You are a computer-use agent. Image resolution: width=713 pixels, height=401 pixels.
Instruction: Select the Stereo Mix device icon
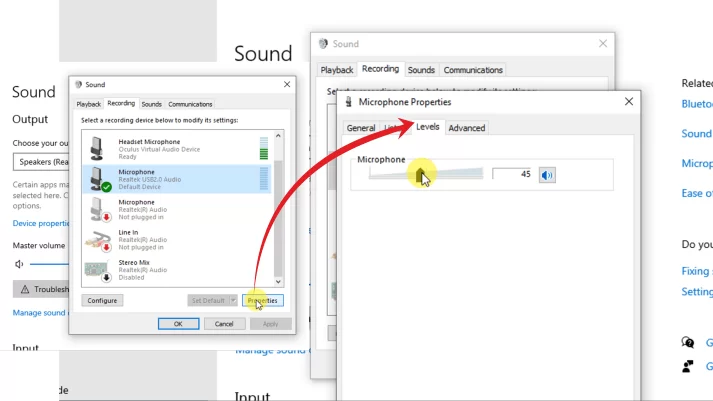[x=98, y=270]
